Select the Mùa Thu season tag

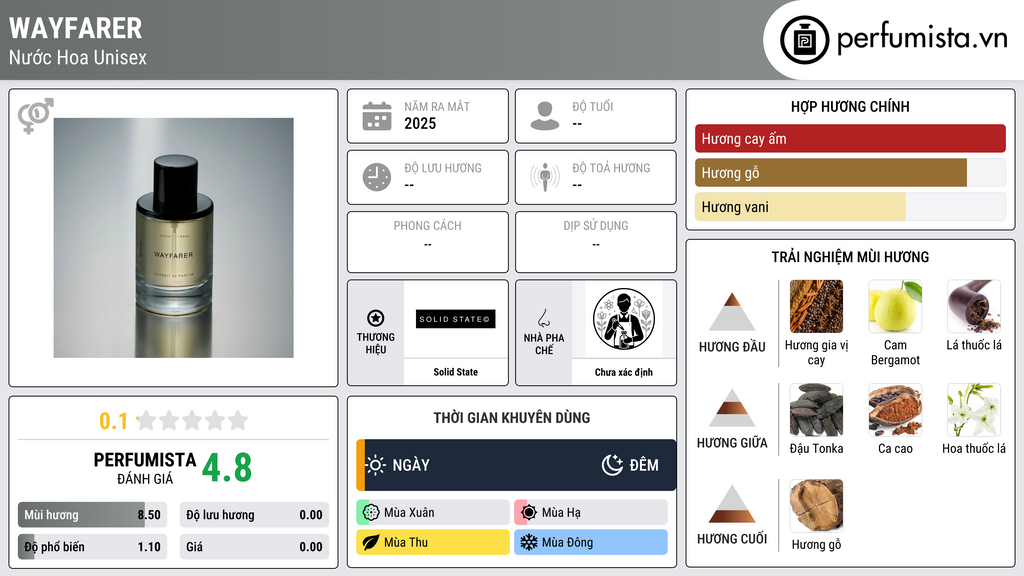click(x=432, y=542)
